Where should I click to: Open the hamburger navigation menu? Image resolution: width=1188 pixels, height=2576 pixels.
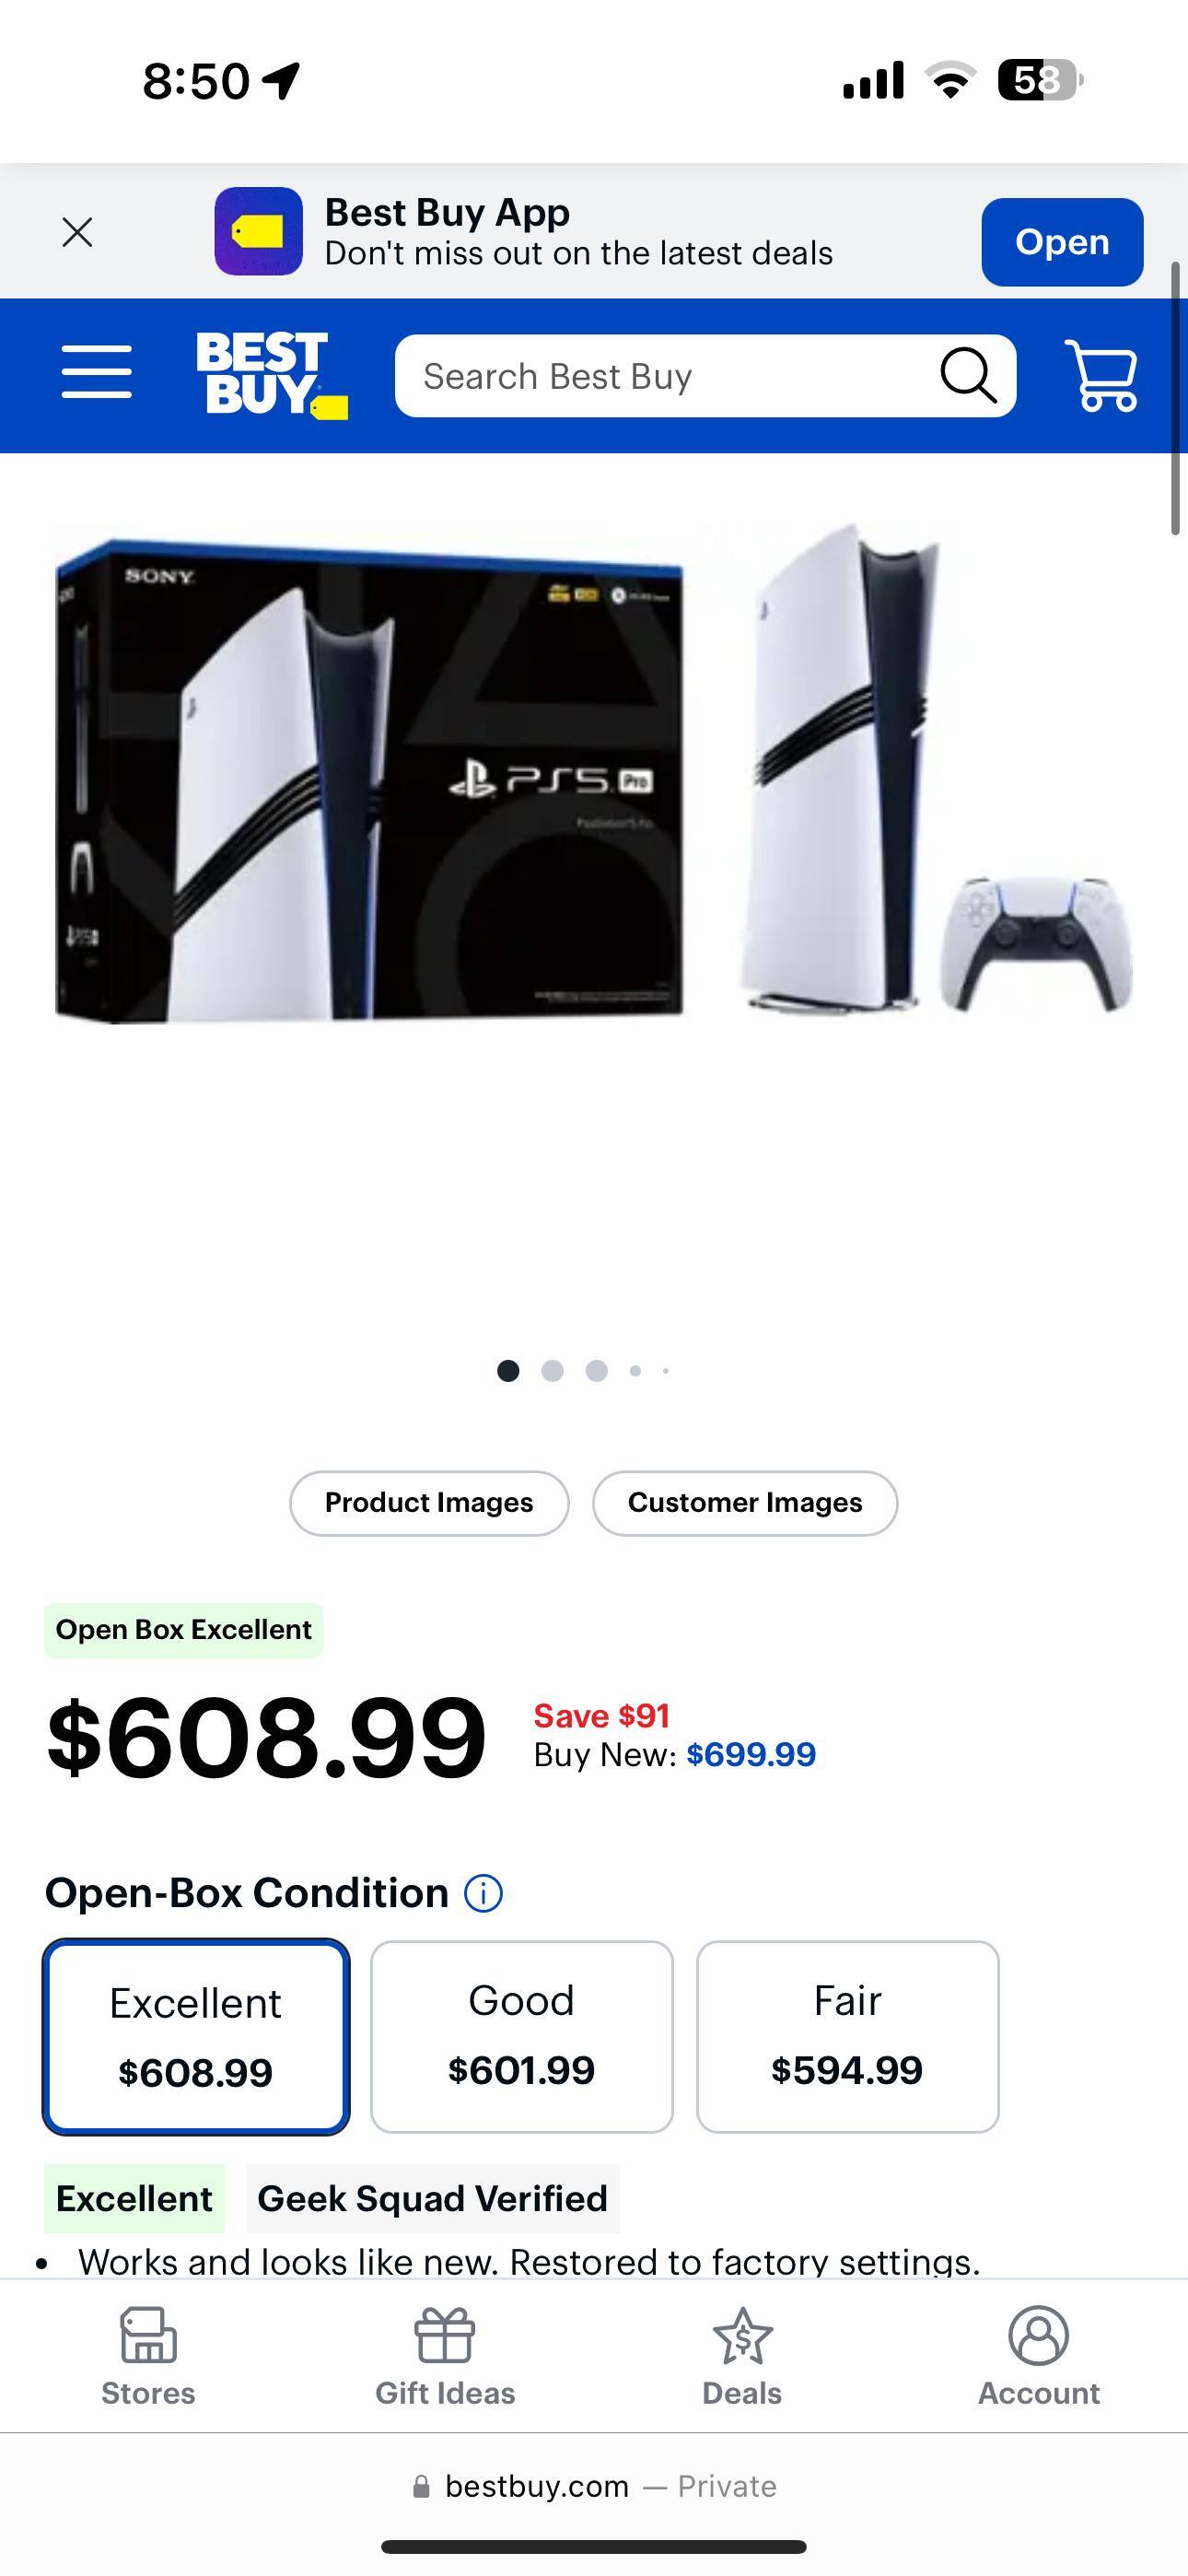tap(96, 373)
